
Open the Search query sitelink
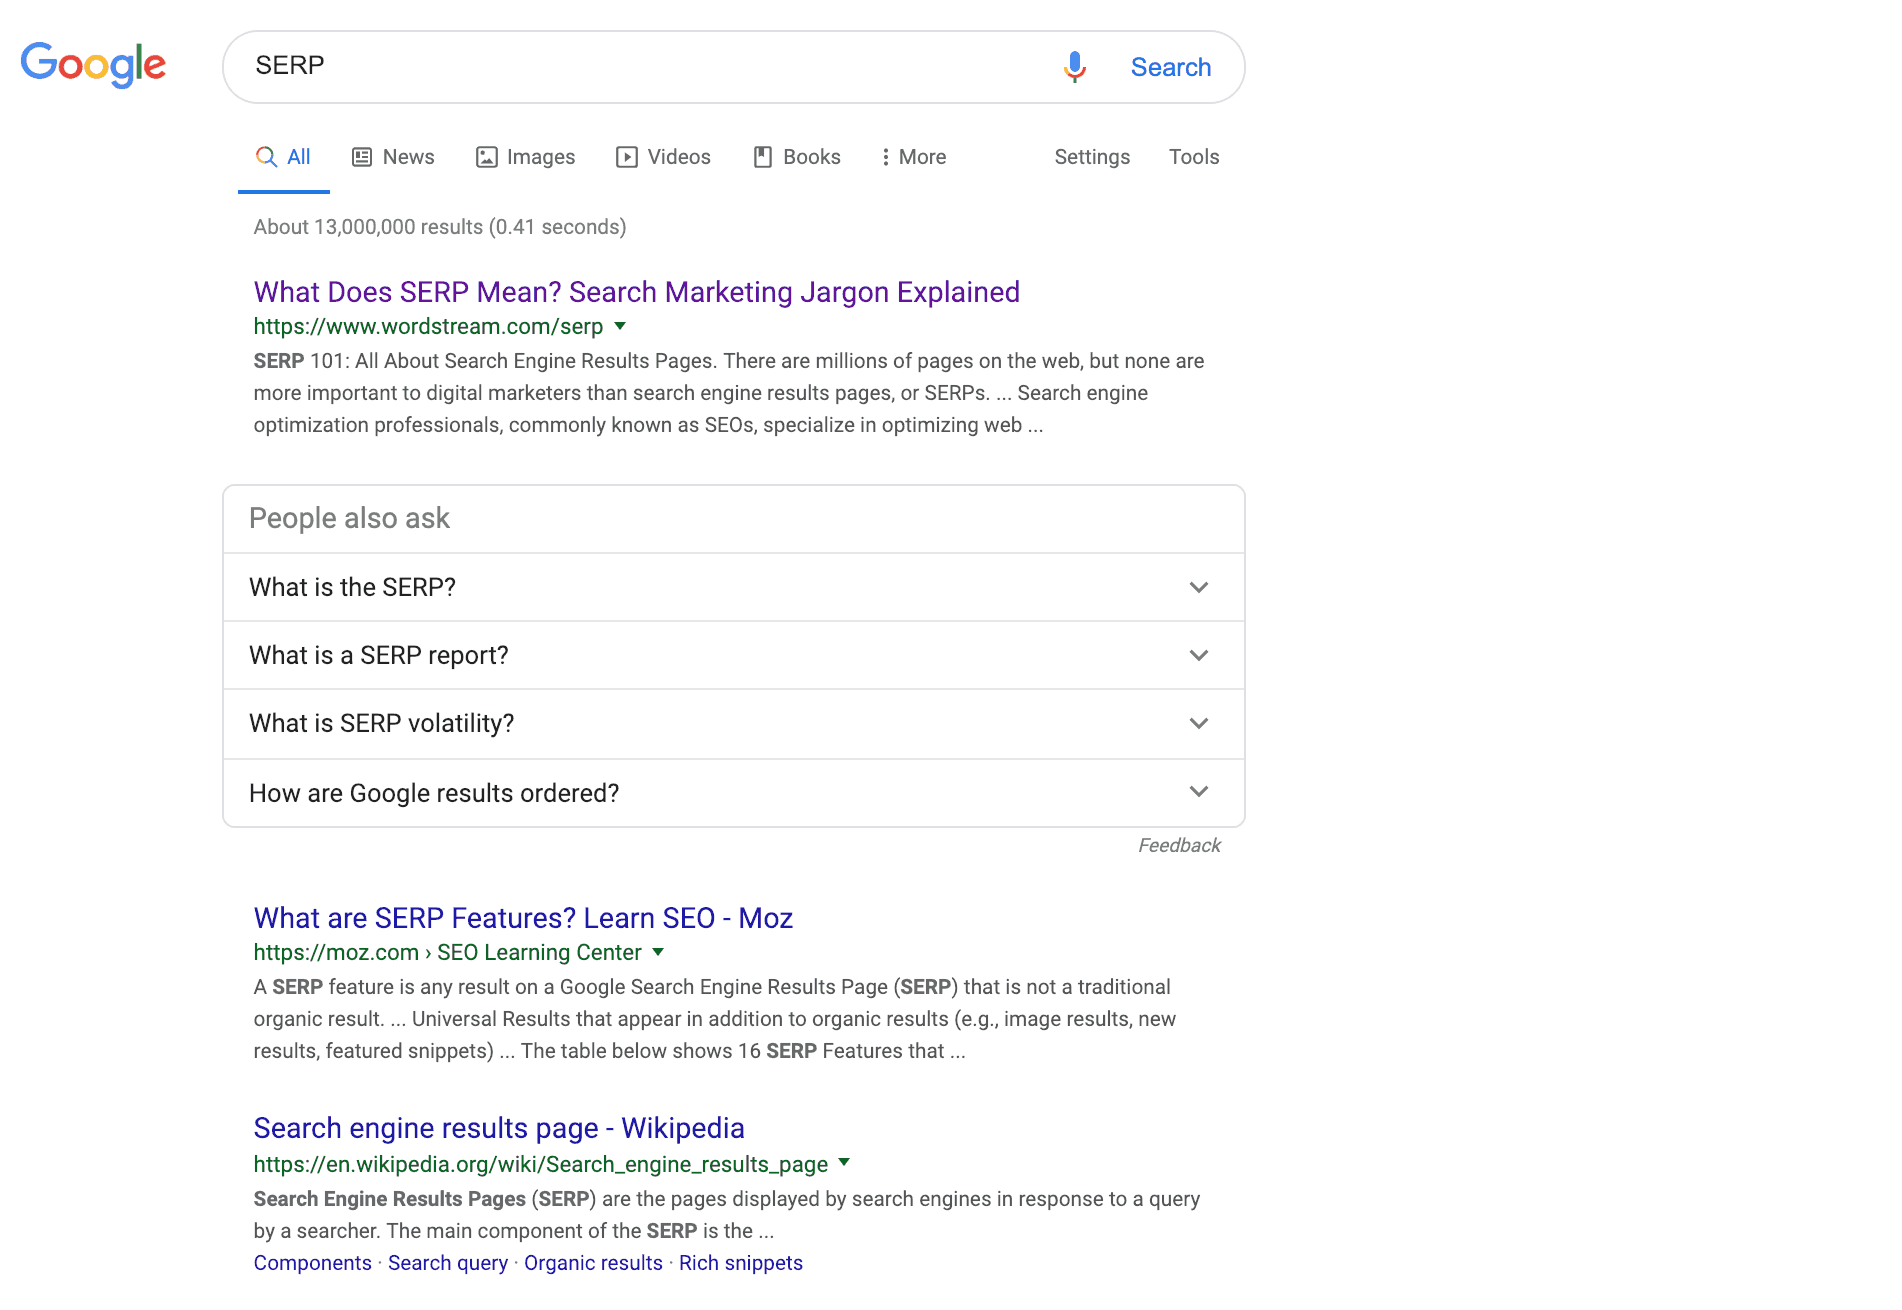[448, 1263]
